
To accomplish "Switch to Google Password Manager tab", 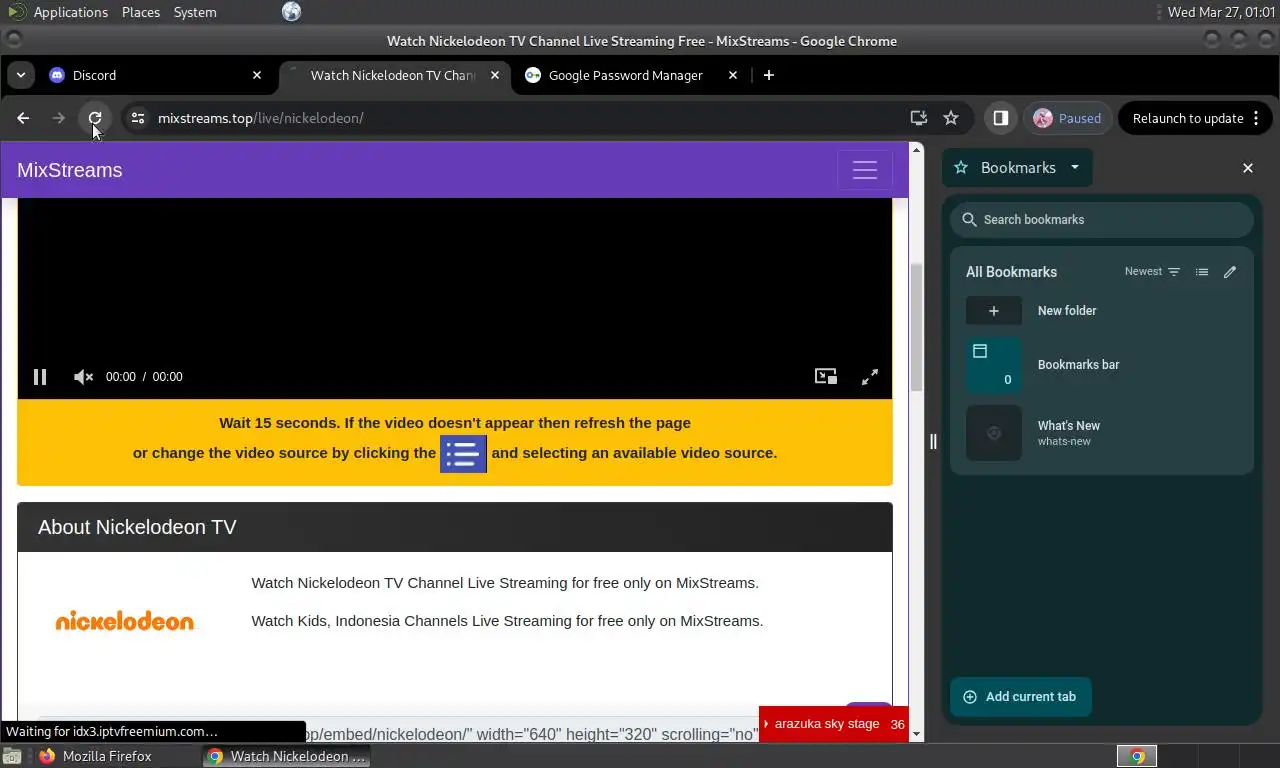I will [631, 75].
